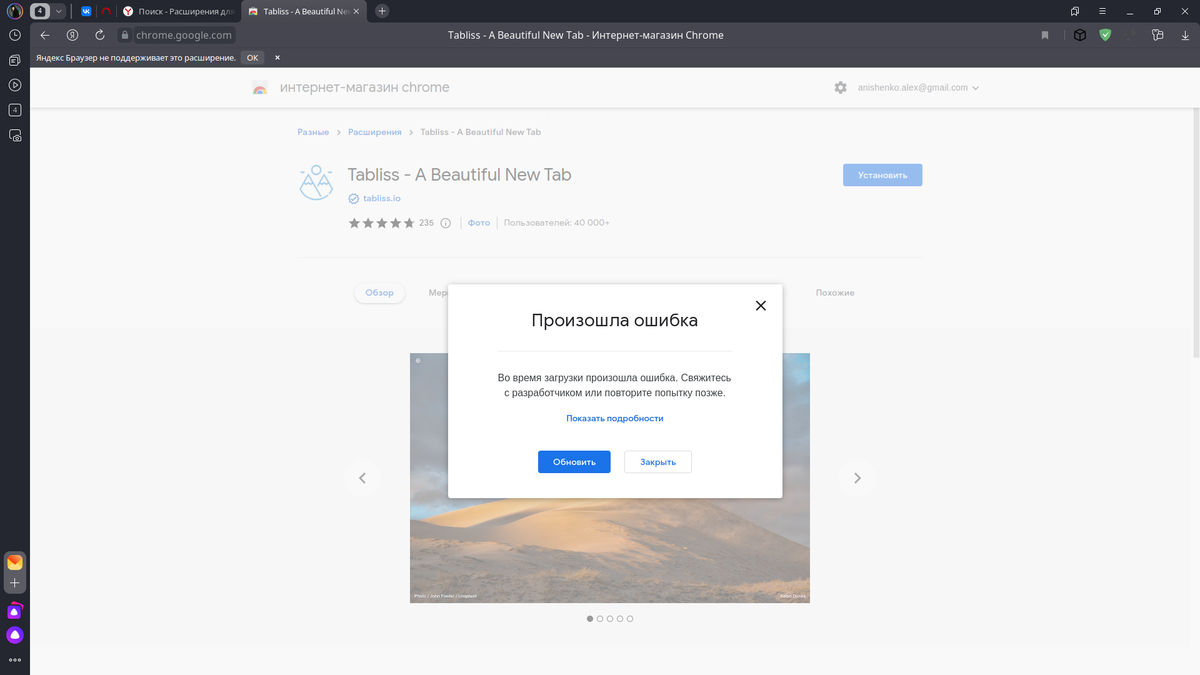Select the first carousel dot indicator
The height and width of the screenshot is (675, 1200).
(x=590, y=619)
